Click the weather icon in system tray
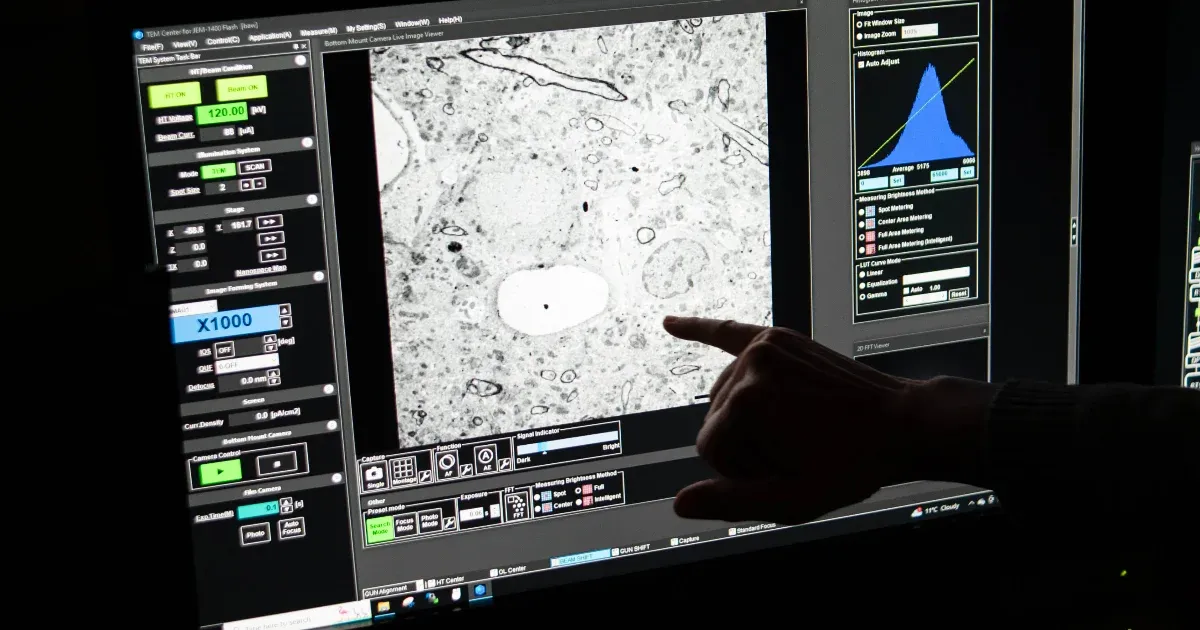Image resolution: width=1200 pixels, height=630 pixels. tap(917, 512)
